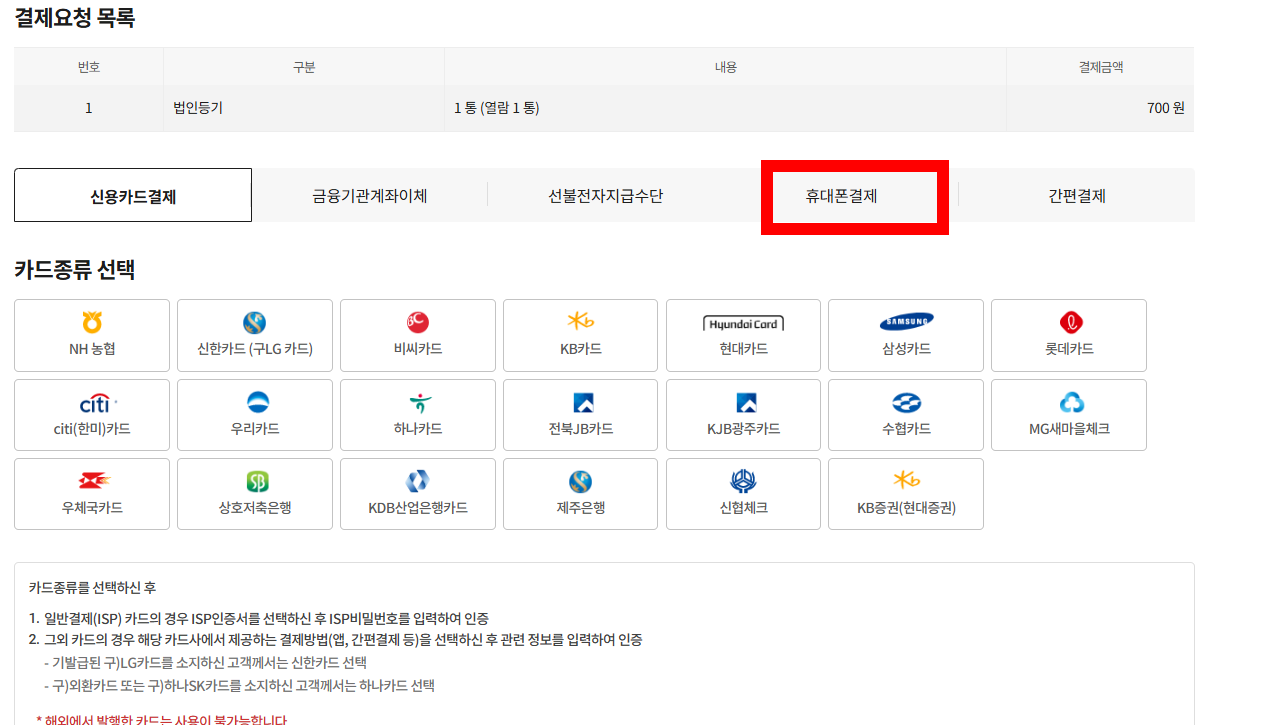Click the 700 원 payment amount
This screenshot has width=1267, height=725.
[x=1166, y=108]
